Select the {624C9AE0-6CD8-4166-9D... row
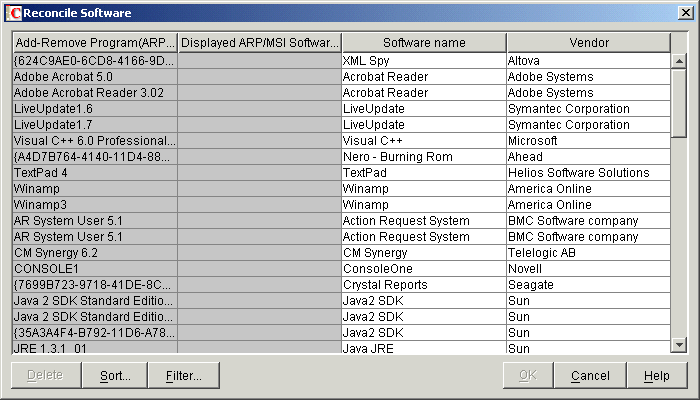Image resolution: width=700 pixels, height=400 pixels. 95,61
